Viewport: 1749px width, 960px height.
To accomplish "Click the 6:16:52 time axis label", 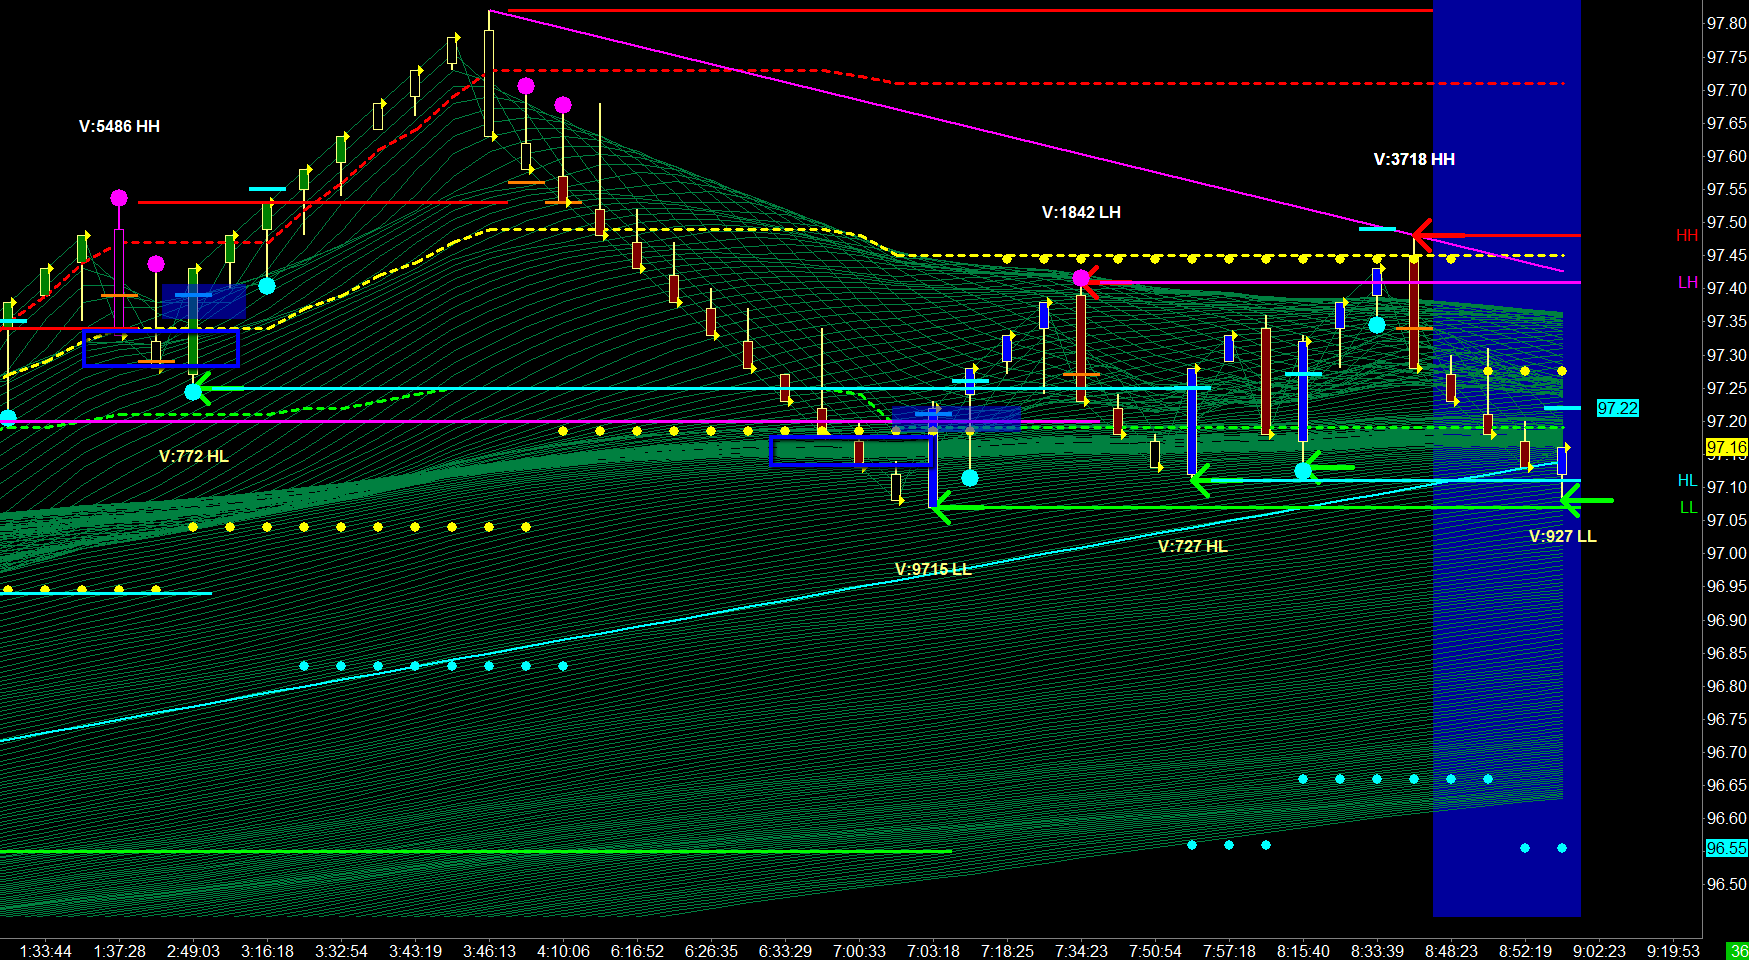I will click(x=638, y=951).
